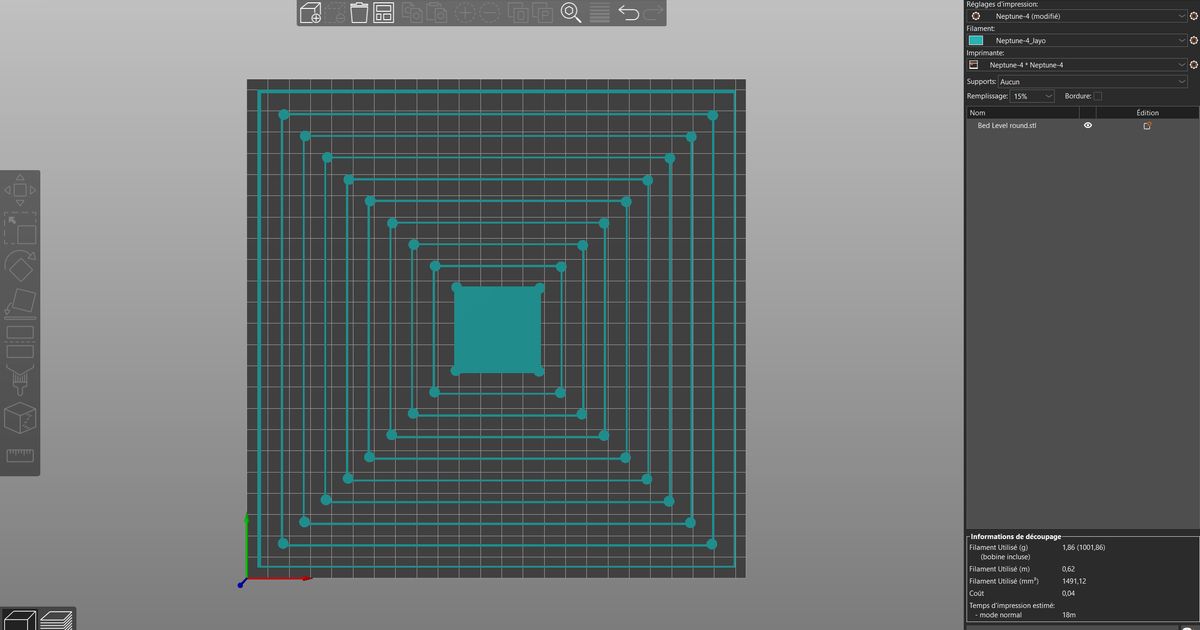Open the Arrange toolbar icon
The height and width of the screenshot is (630, 1200).
(384, 13)
